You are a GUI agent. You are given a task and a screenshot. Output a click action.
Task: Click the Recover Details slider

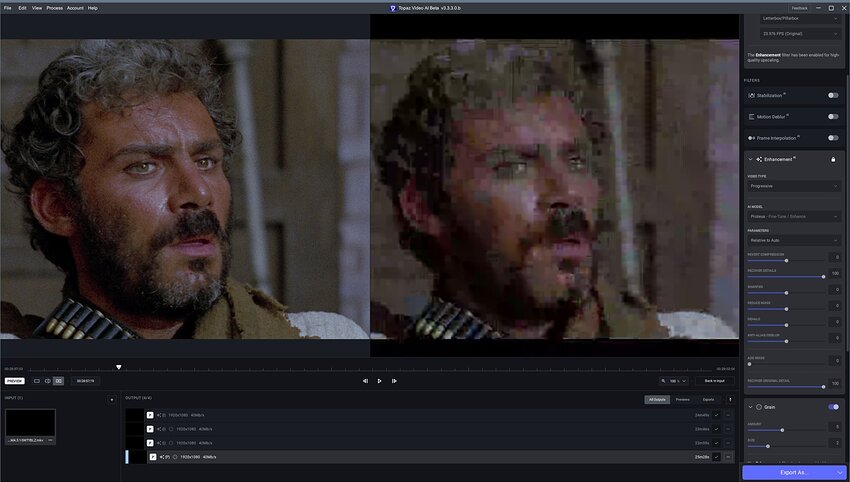coord(786,277)
